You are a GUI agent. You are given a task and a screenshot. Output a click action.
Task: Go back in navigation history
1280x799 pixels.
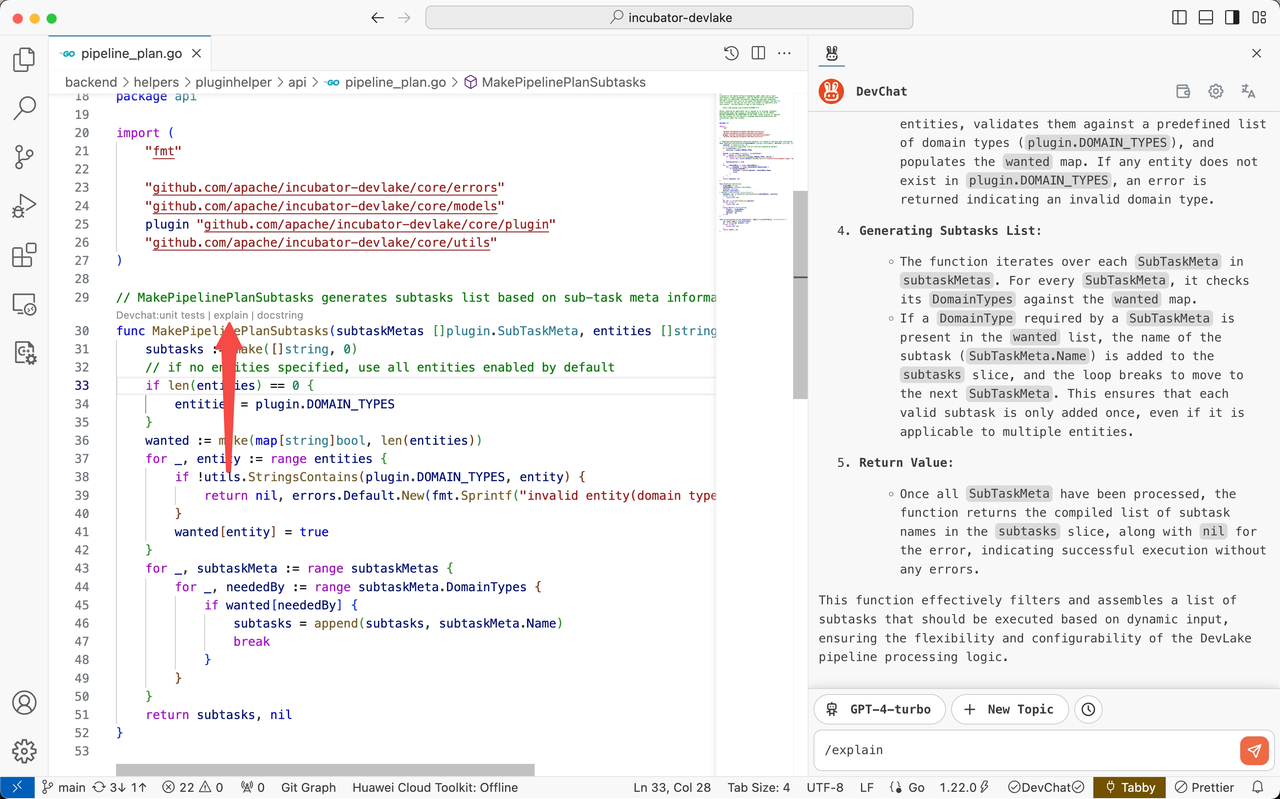pos(377,18)
